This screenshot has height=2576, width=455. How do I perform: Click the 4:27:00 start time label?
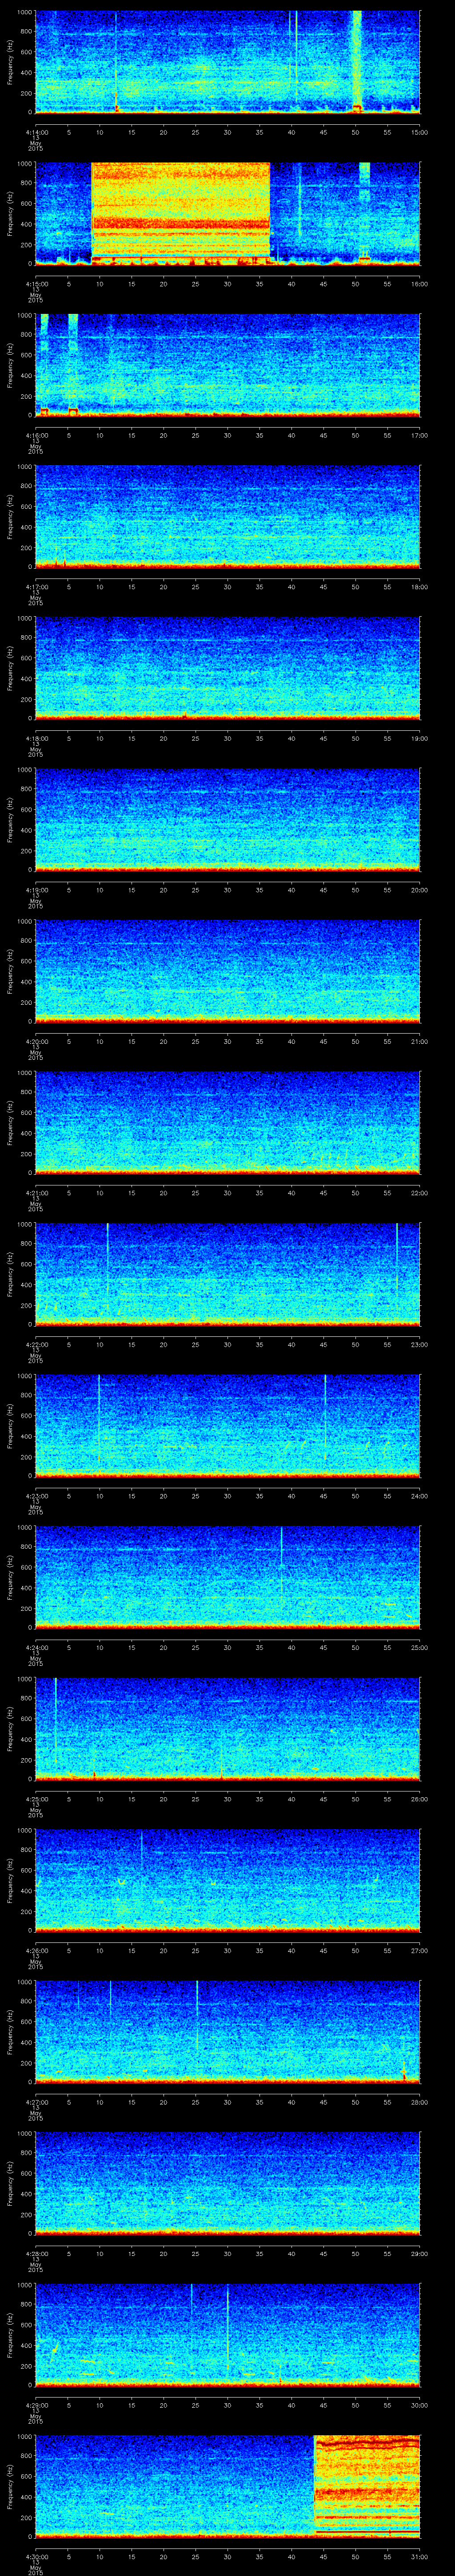[x=36, y=2102]
